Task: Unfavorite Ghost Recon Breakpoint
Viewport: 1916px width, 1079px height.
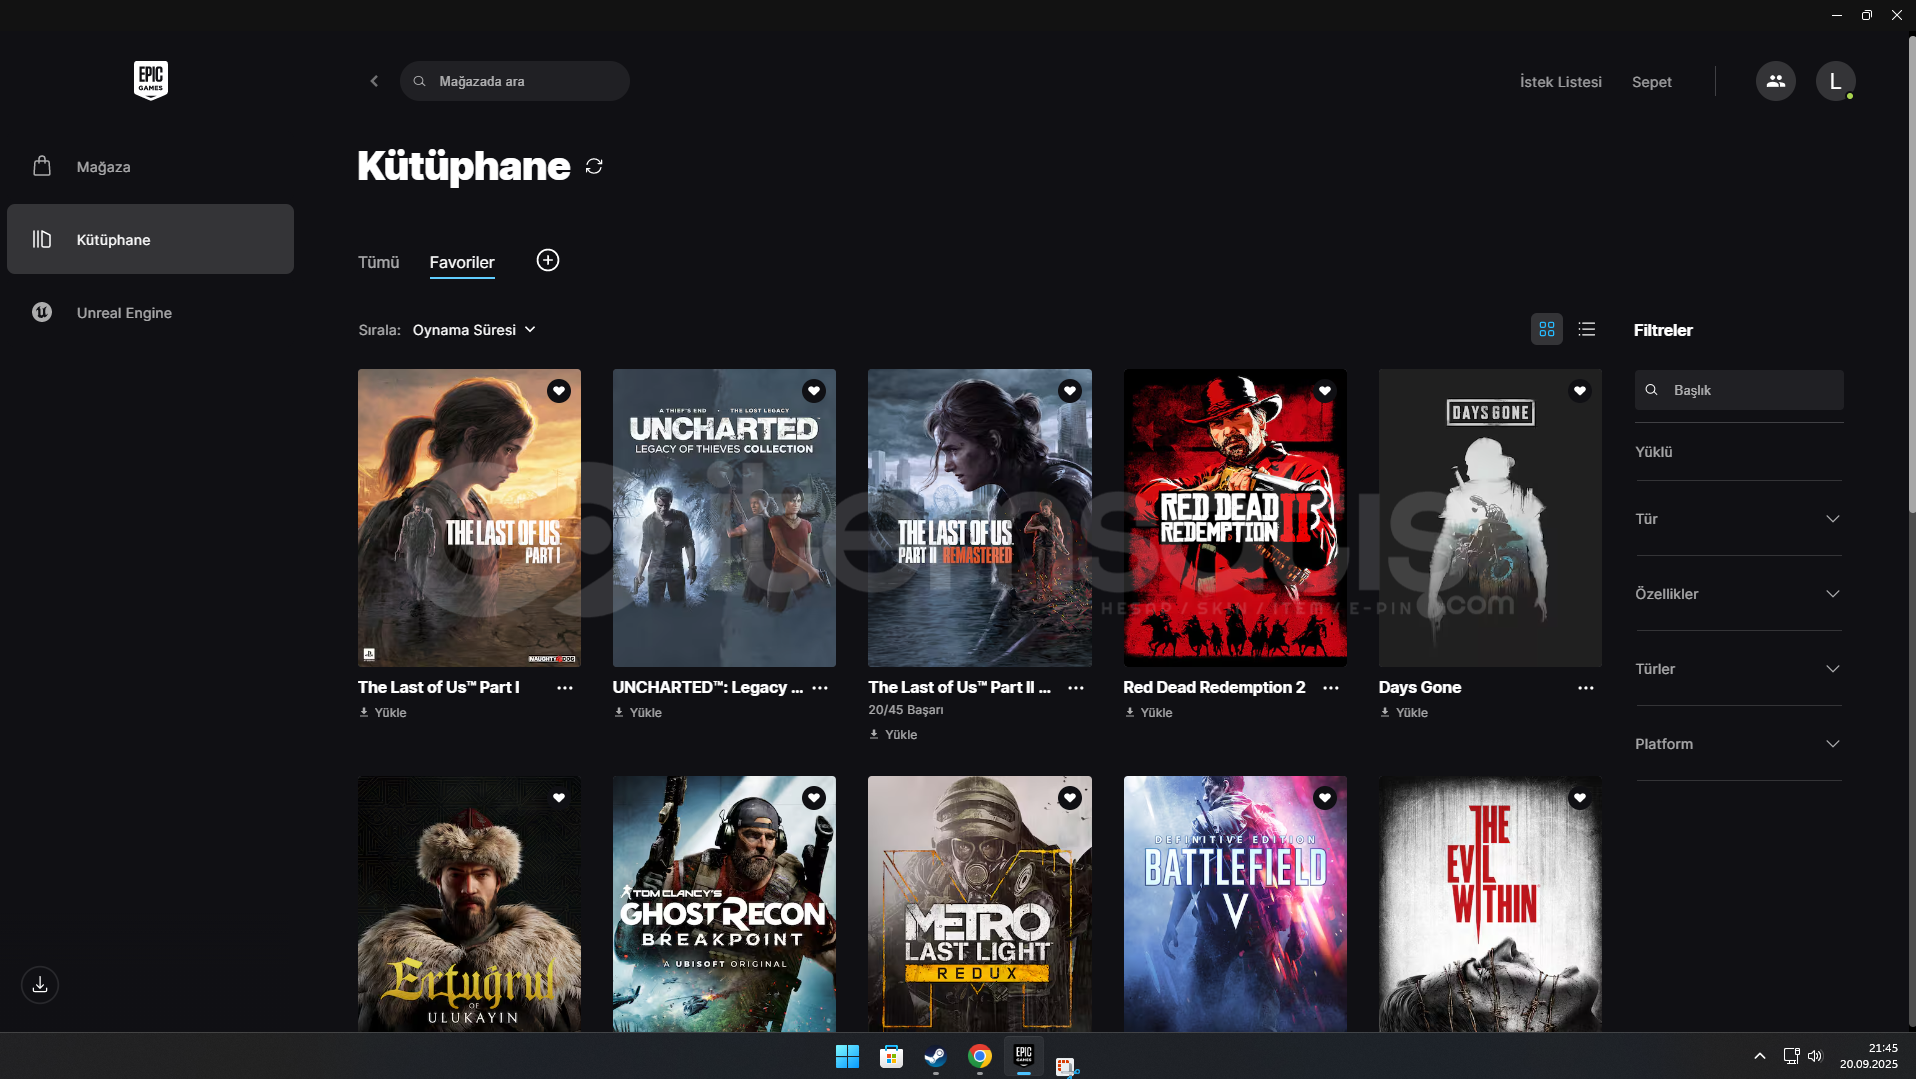Action: pos(814,798)
